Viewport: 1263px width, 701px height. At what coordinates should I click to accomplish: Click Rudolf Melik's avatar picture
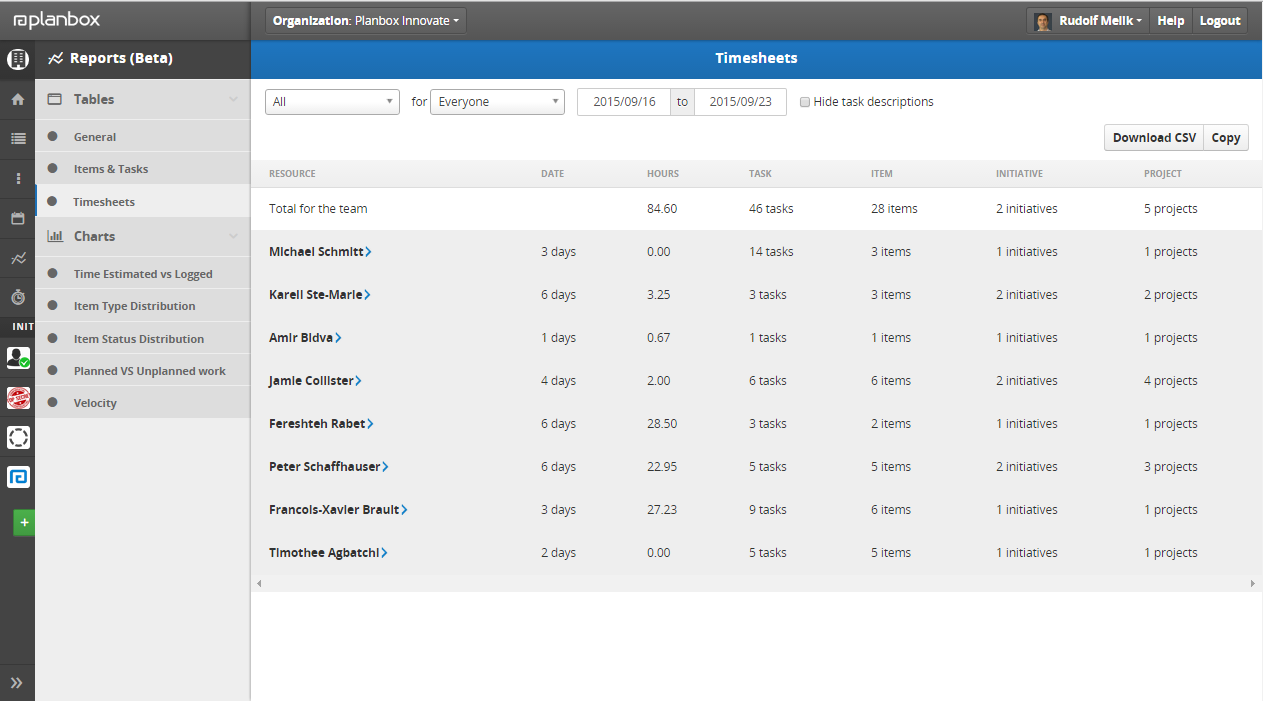(x=1043, y=21)
